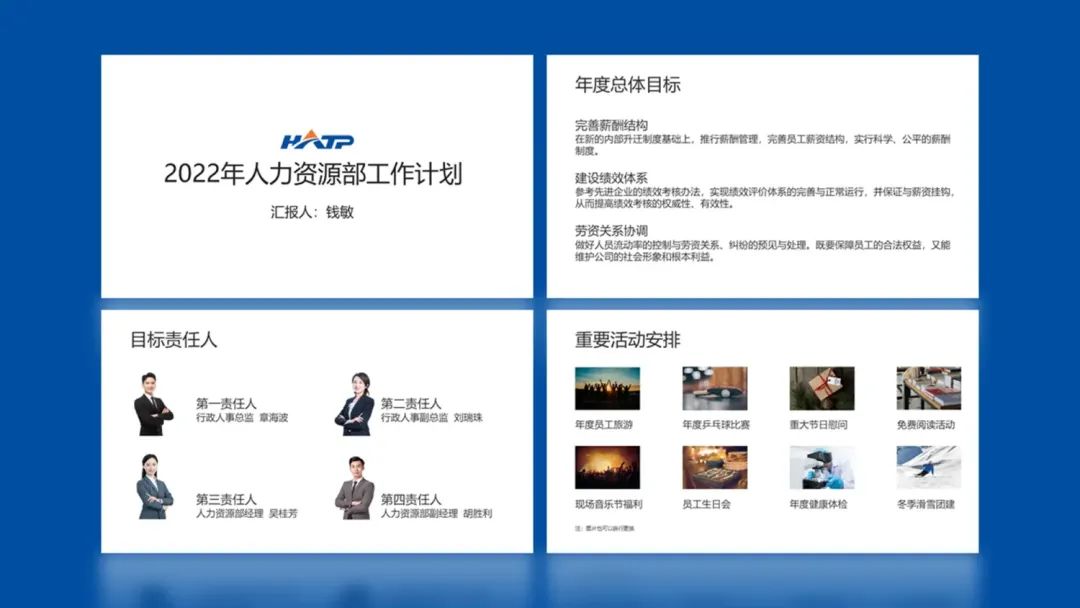Click the portrait beside 第一责任人
Screen dimensions: 1080x608
tap(152, 403)
